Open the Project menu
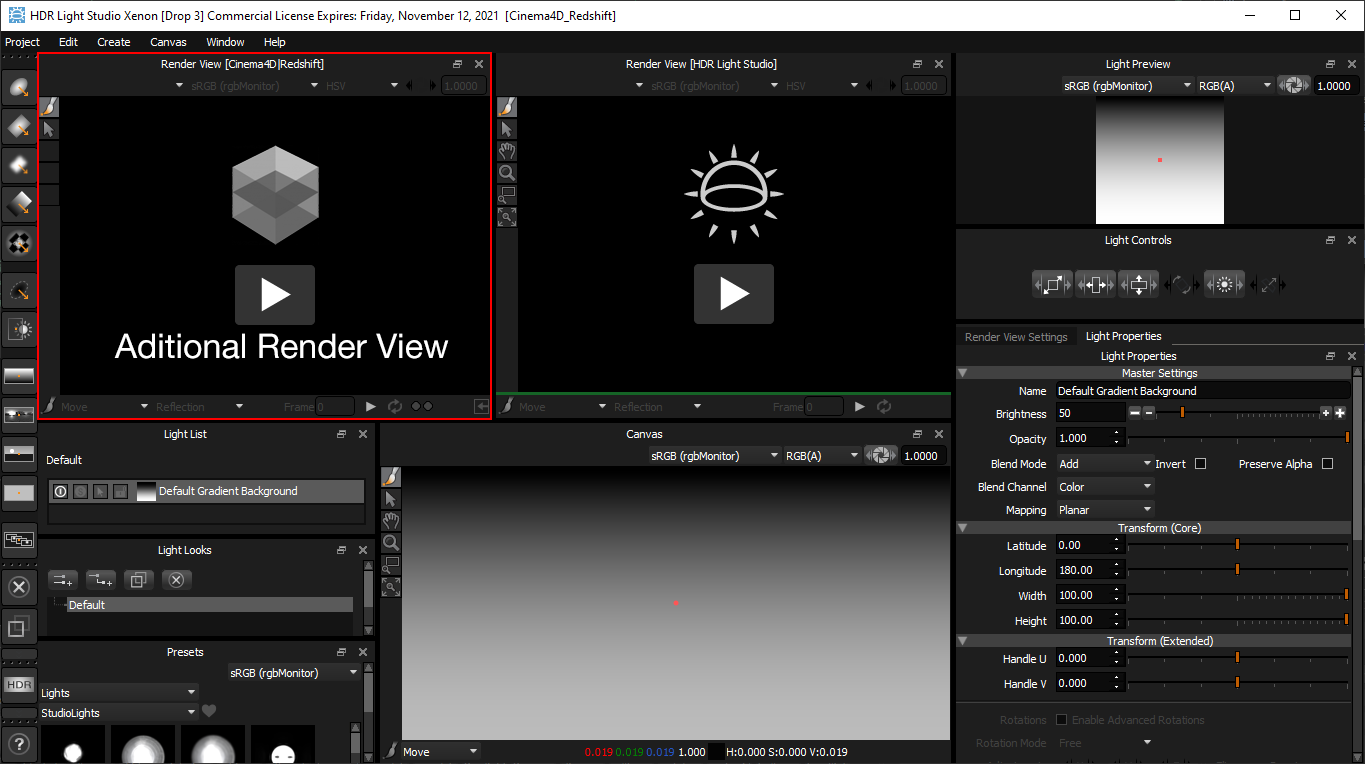This screenshot has height=764, width=1365. 22,42
